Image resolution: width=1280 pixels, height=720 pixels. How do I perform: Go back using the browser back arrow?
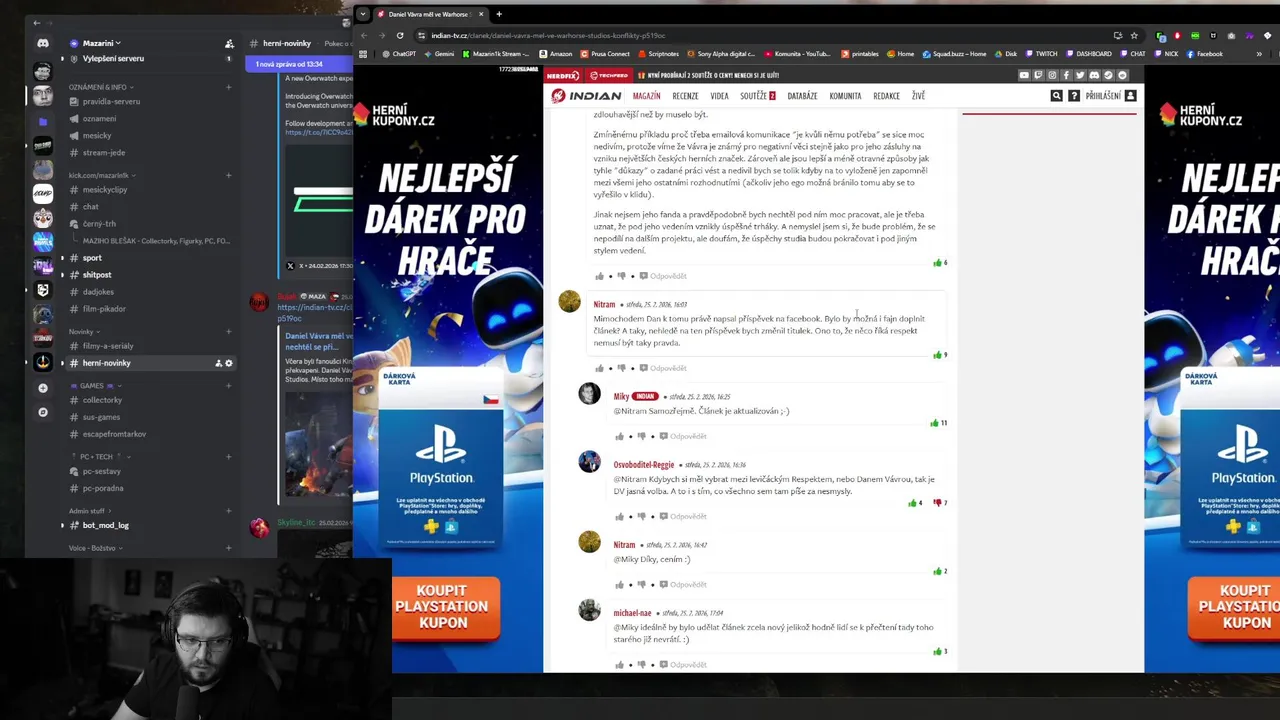[364, 35]
